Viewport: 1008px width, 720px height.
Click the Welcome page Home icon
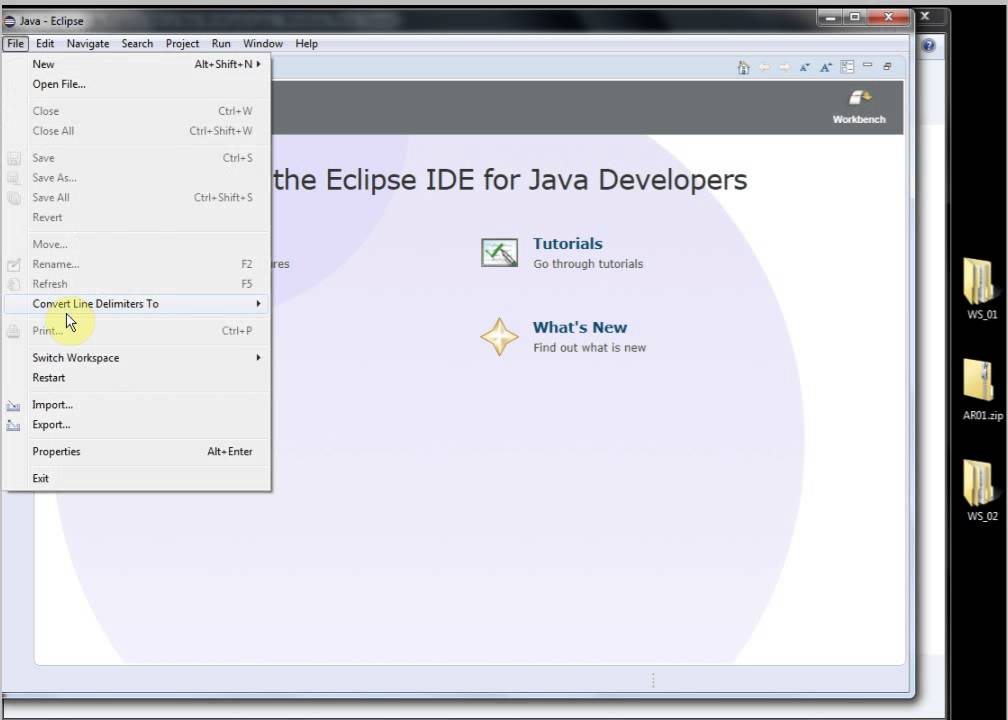[744, 67]
